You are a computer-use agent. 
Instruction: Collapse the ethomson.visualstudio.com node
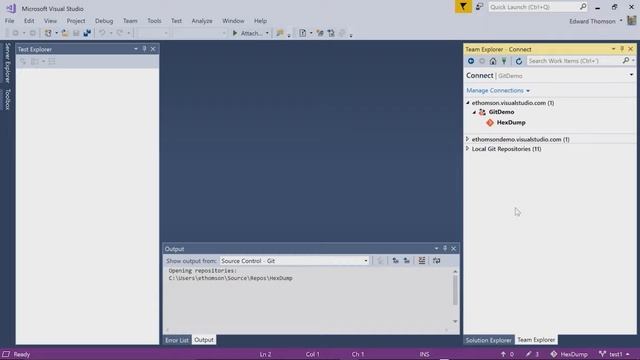[468, 103]
